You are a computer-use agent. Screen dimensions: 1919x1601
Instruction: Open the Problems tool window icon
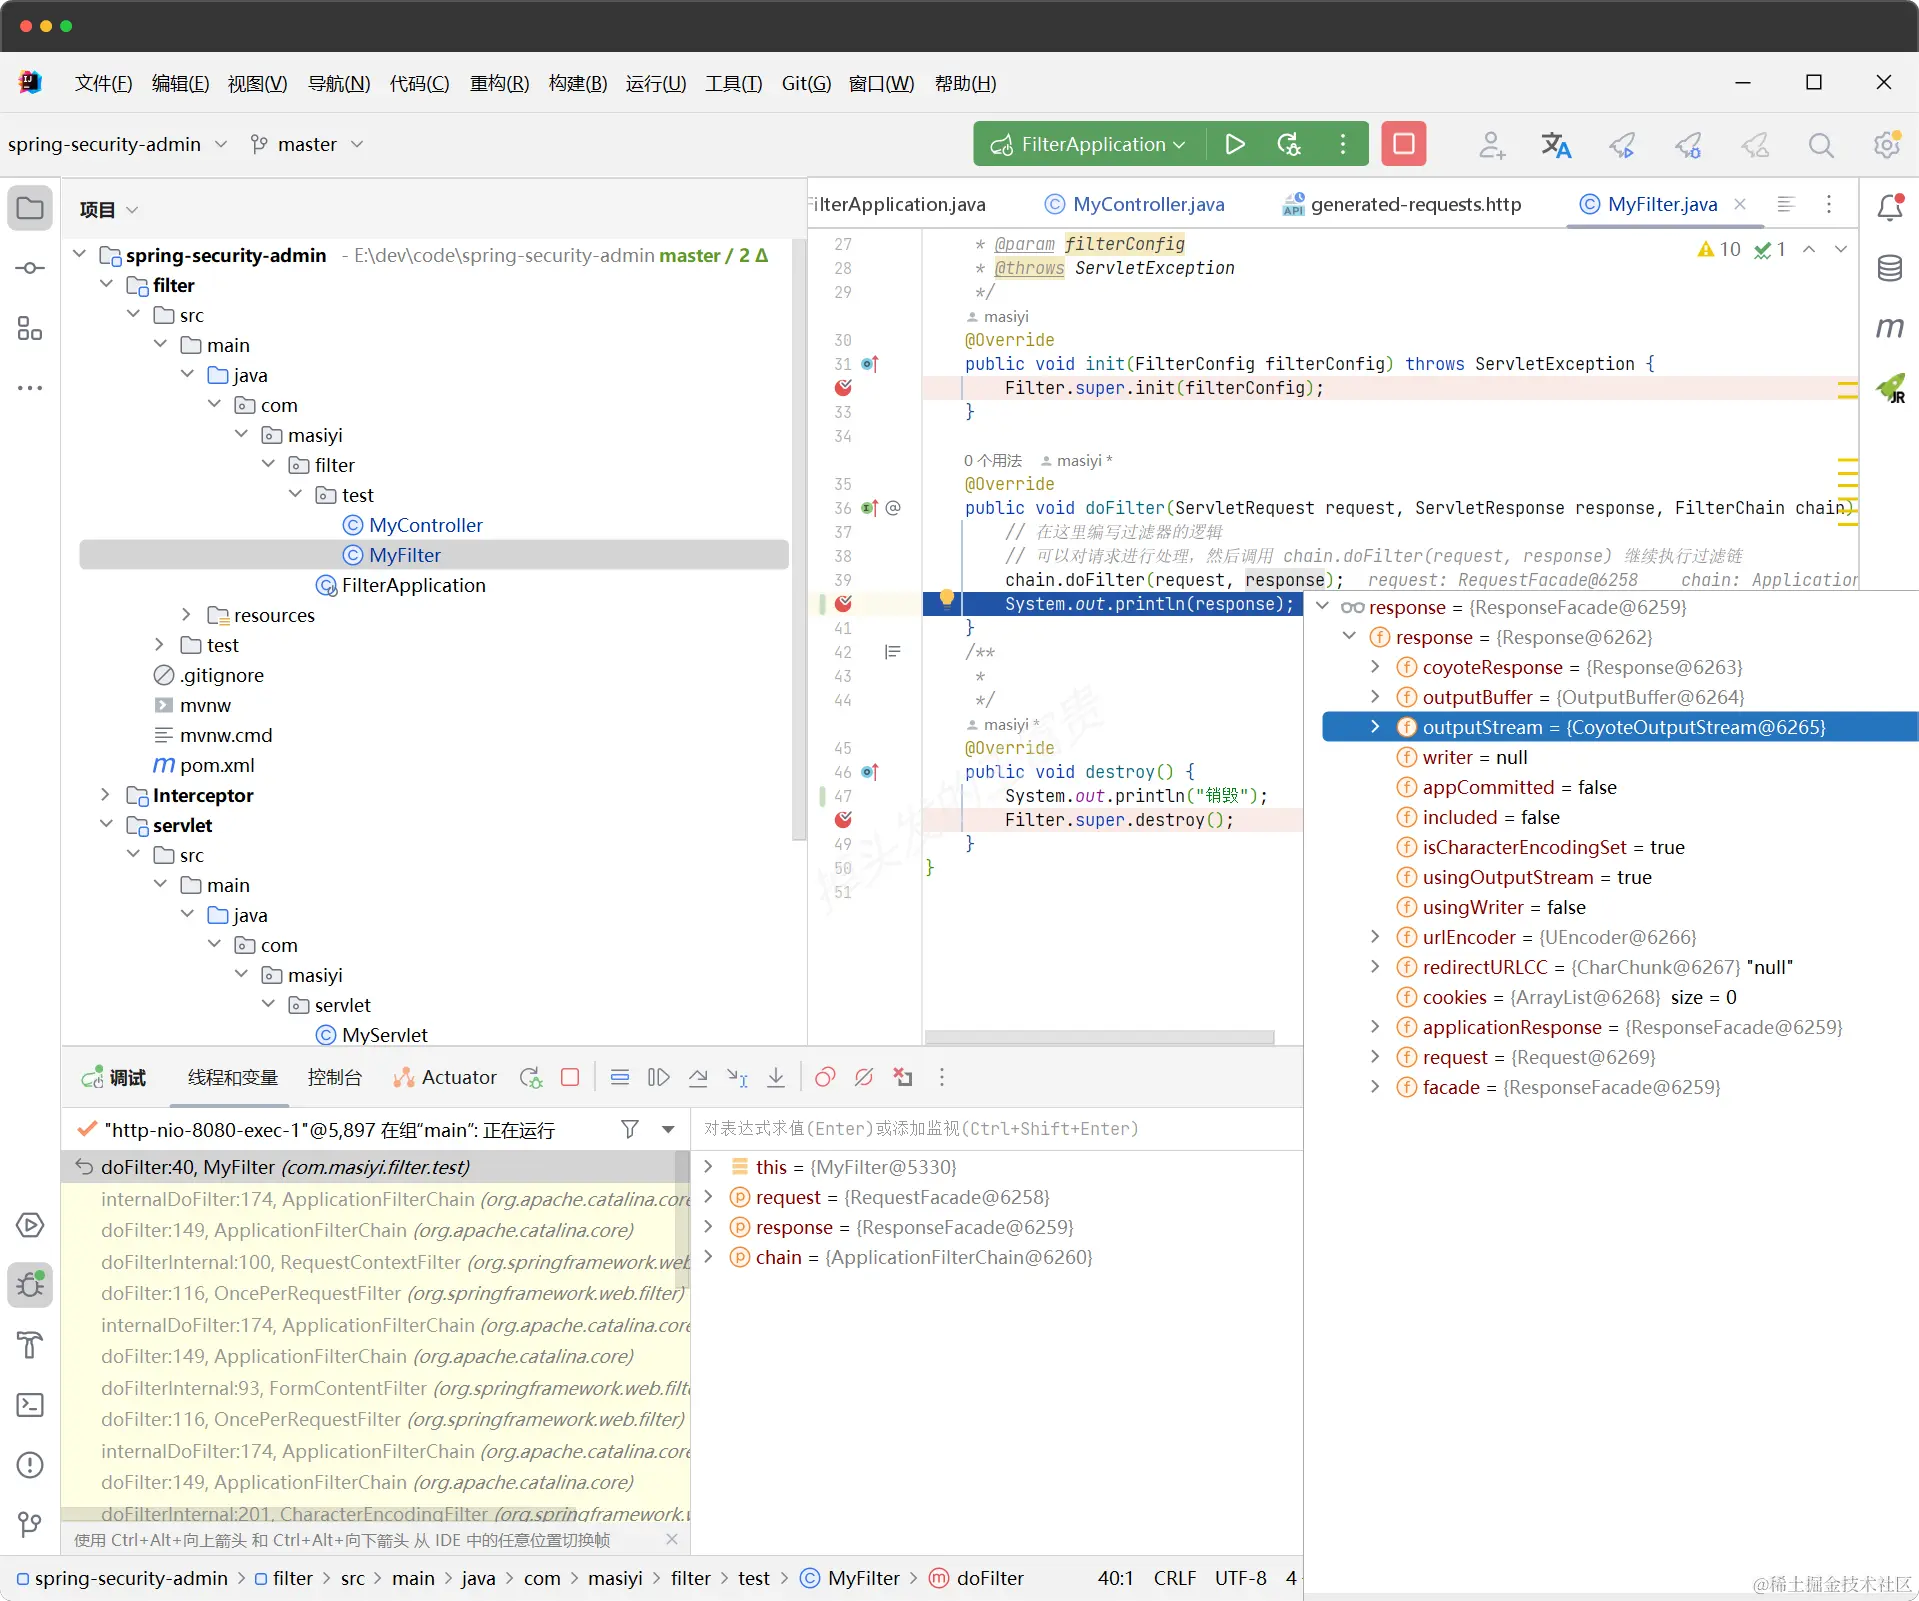pyautogui.click(x=30, y=1465)
